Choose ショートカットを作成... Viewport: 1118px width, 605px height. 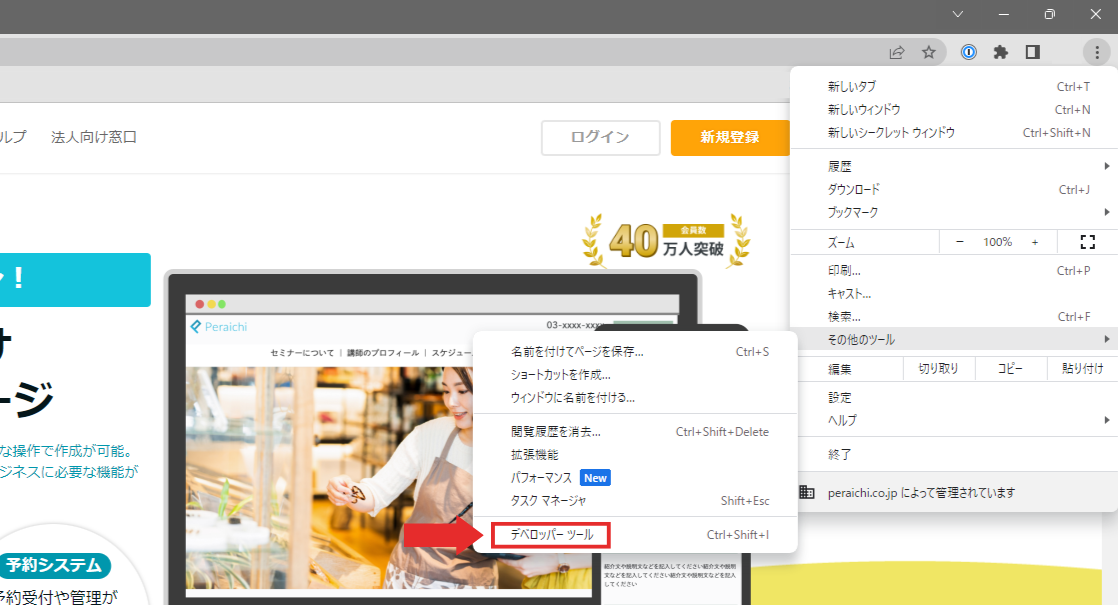point(635,375)
